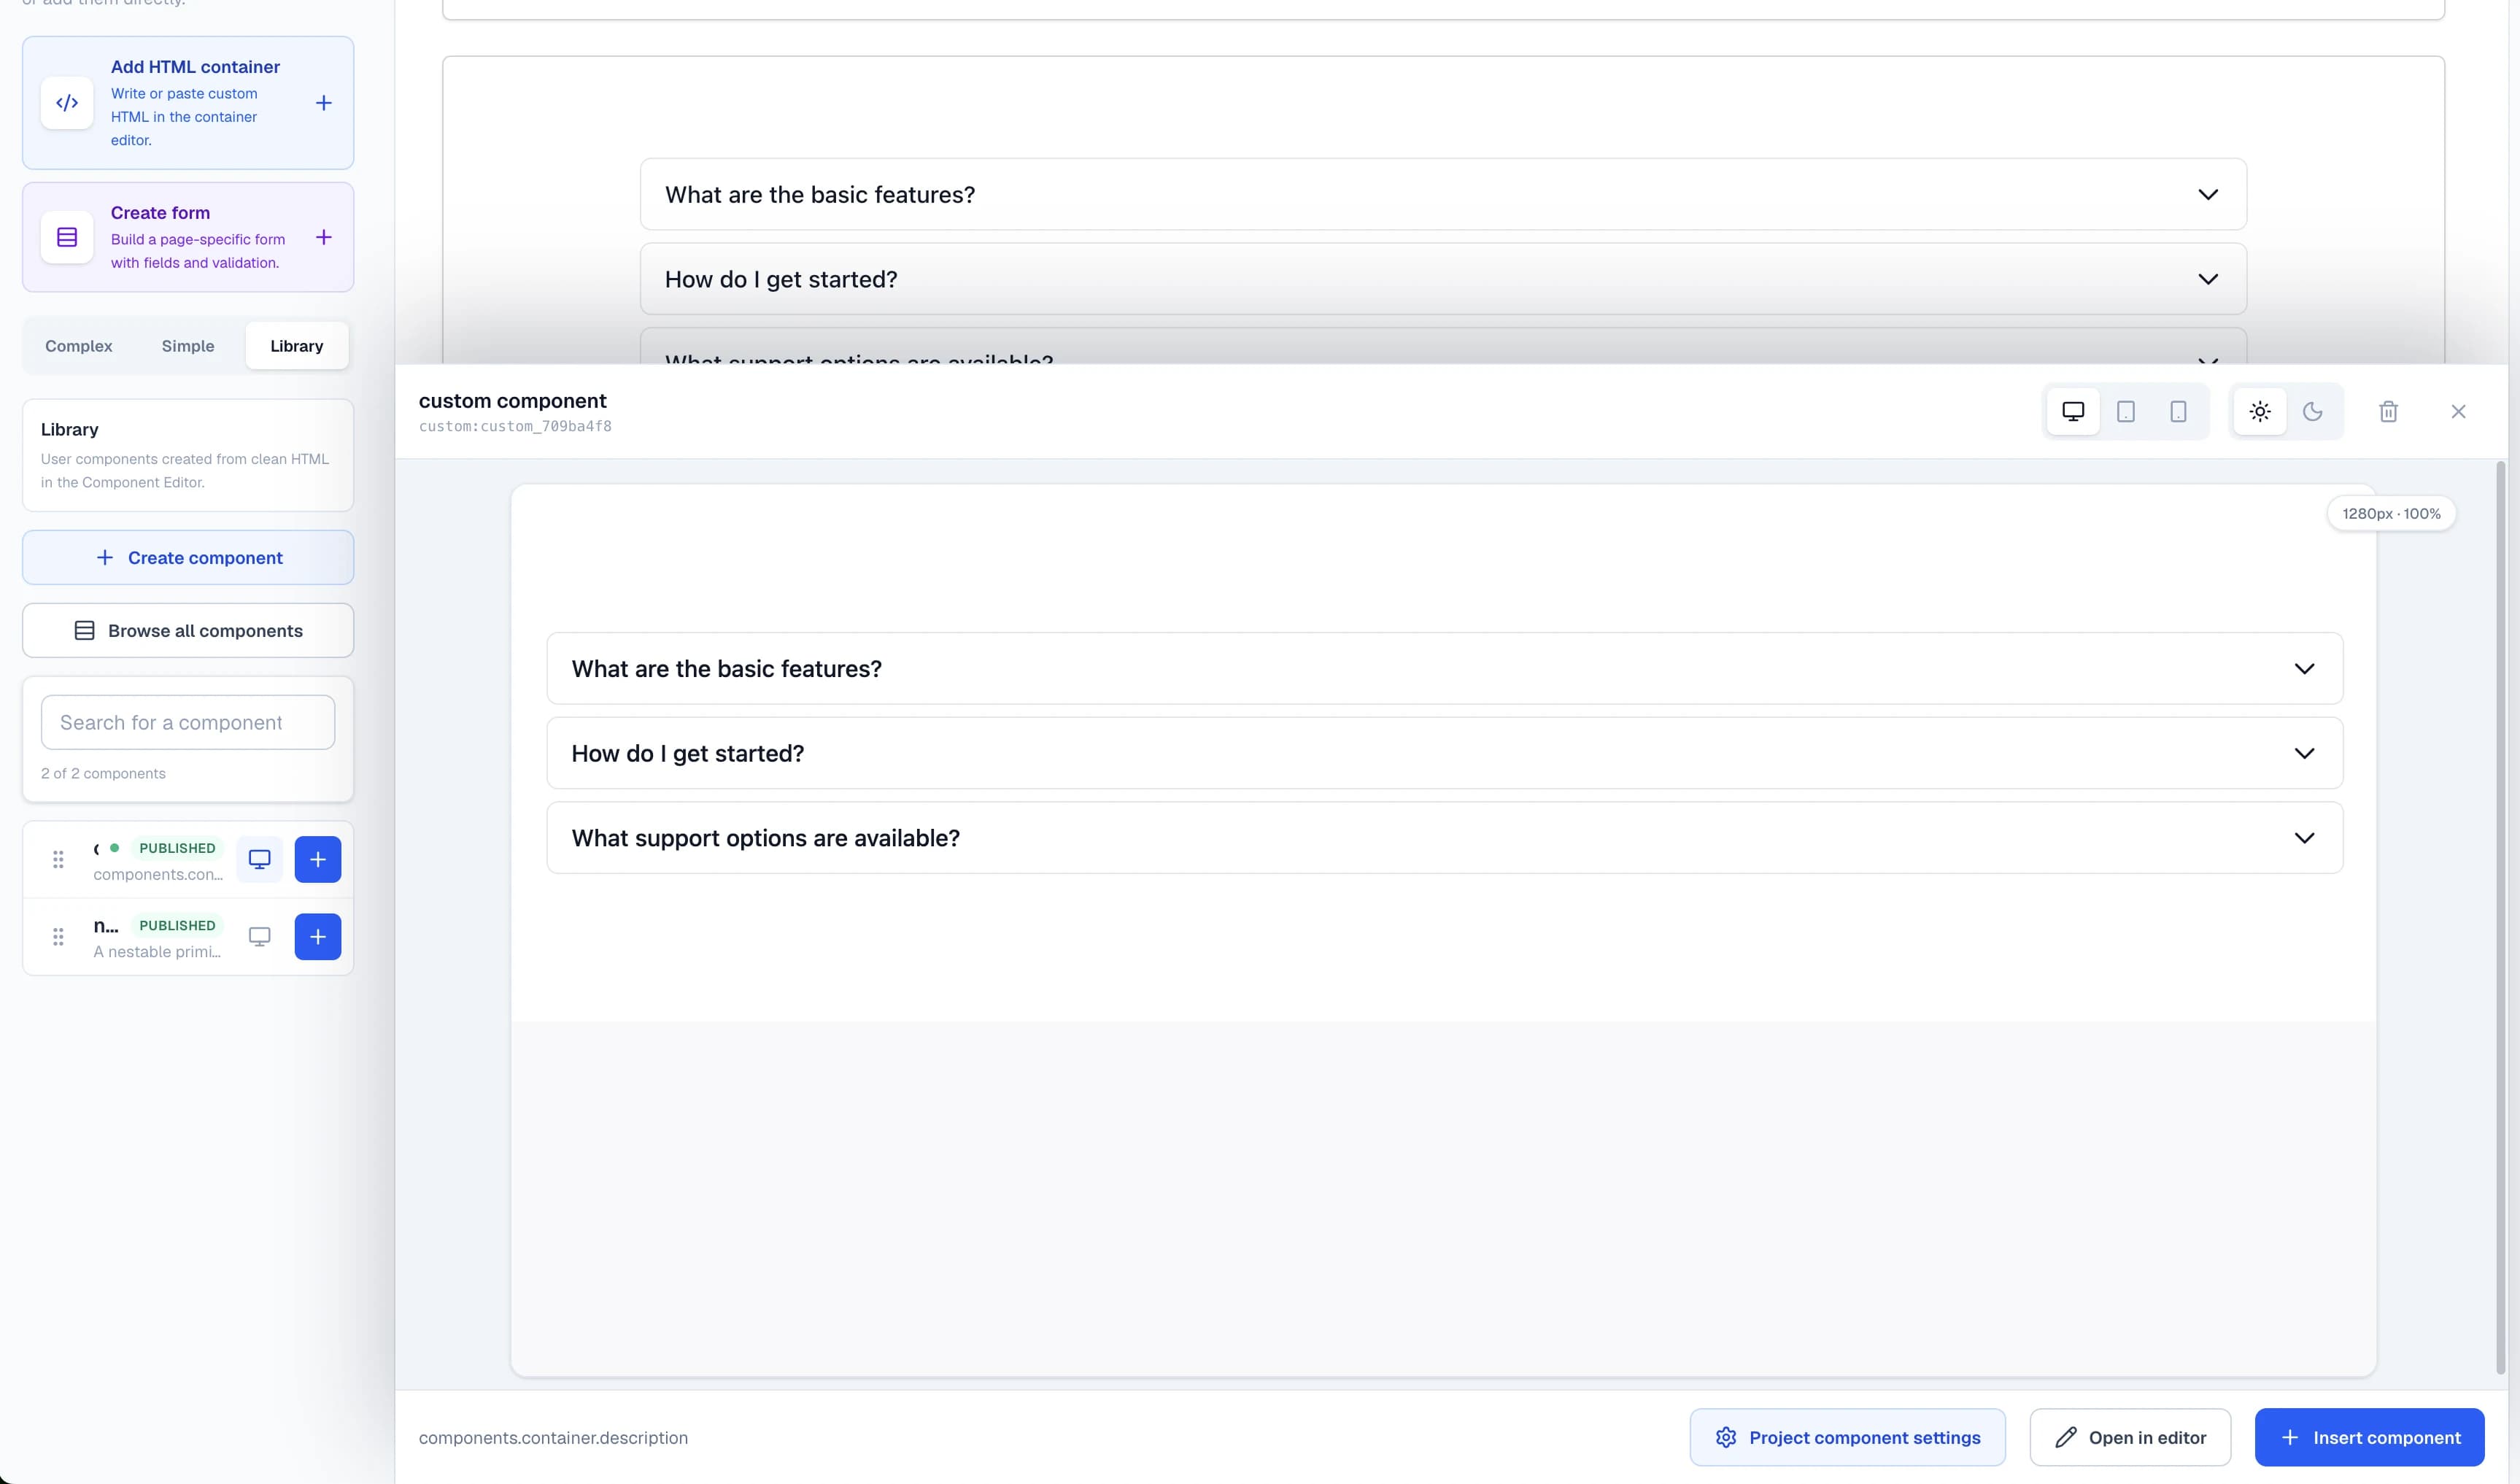
Task: Expand 'What are the basic features?' on page canvas
Action: point(1443,194)
